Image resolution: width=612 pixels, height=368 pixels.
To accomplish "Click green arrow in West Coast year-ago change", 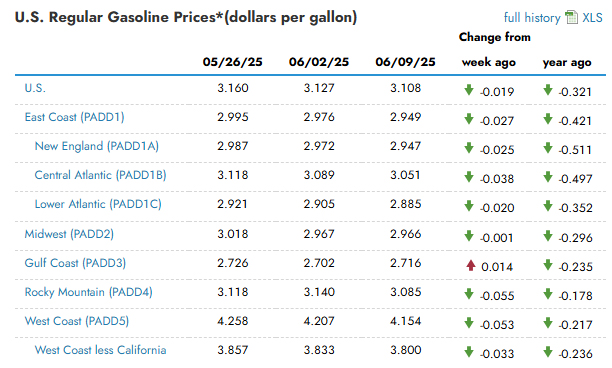I will click(x=548, y=323).
